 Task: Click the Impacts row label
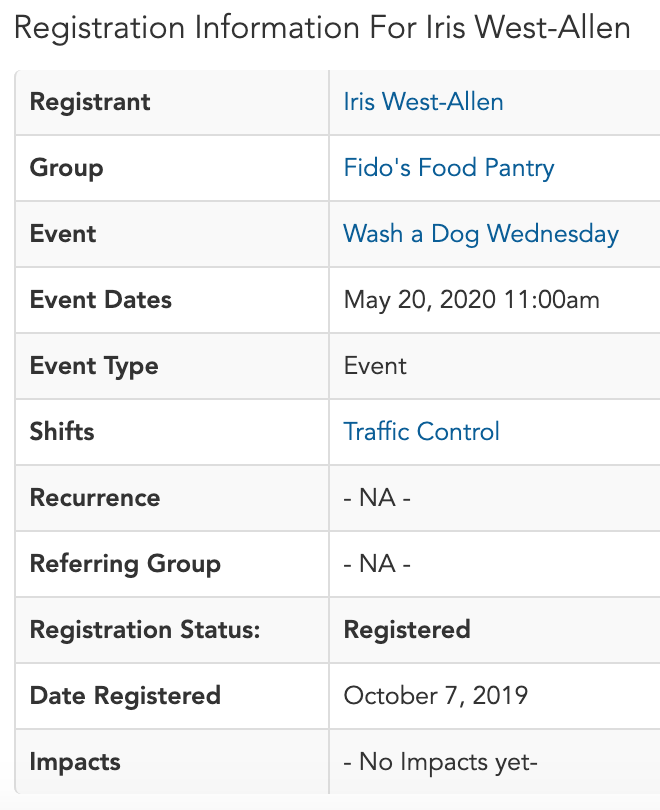(75, 762)
